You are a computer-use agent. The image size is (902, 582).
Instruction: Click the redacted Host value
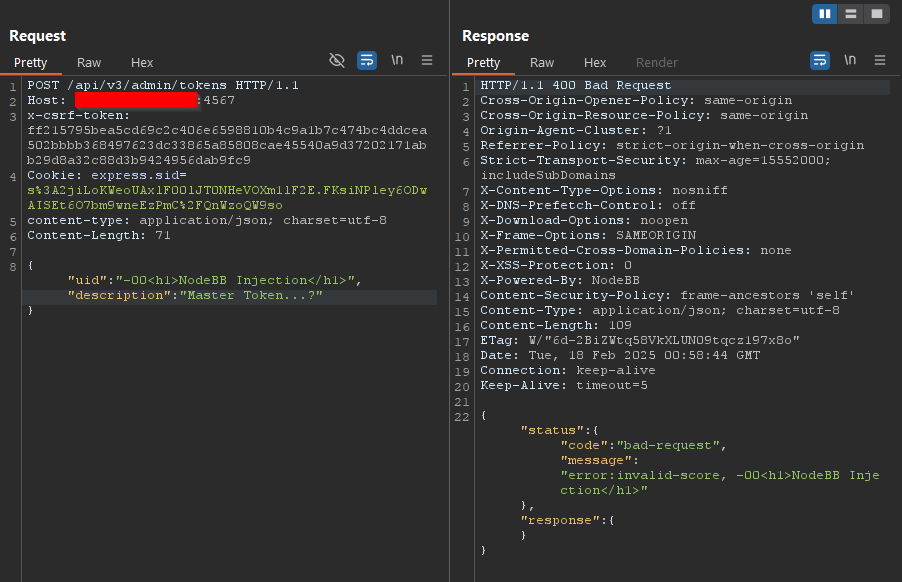[x=137, y=99]
